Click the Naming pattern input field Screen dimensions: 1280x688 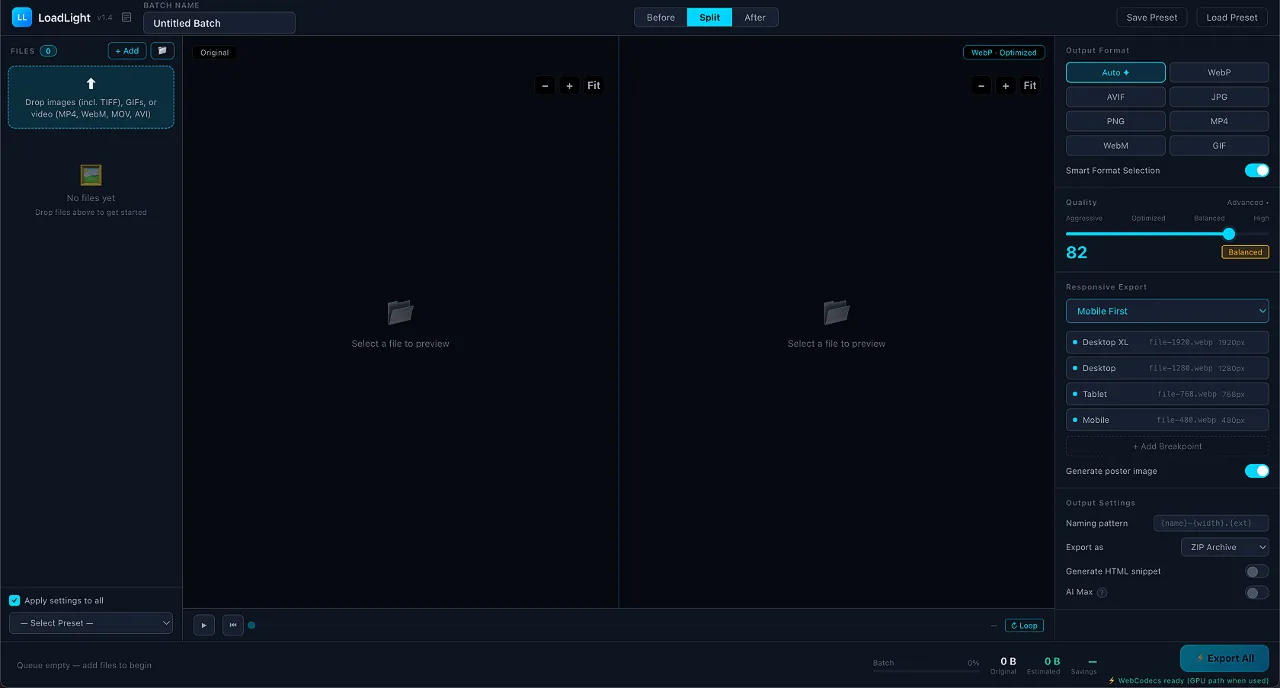[1211, 523]
